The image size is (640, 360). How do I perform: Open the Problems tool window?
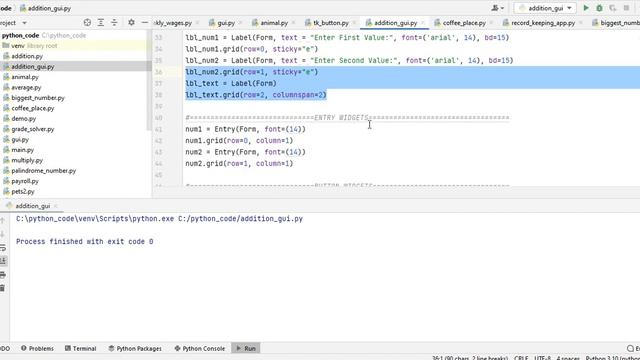tap(37, 349)
